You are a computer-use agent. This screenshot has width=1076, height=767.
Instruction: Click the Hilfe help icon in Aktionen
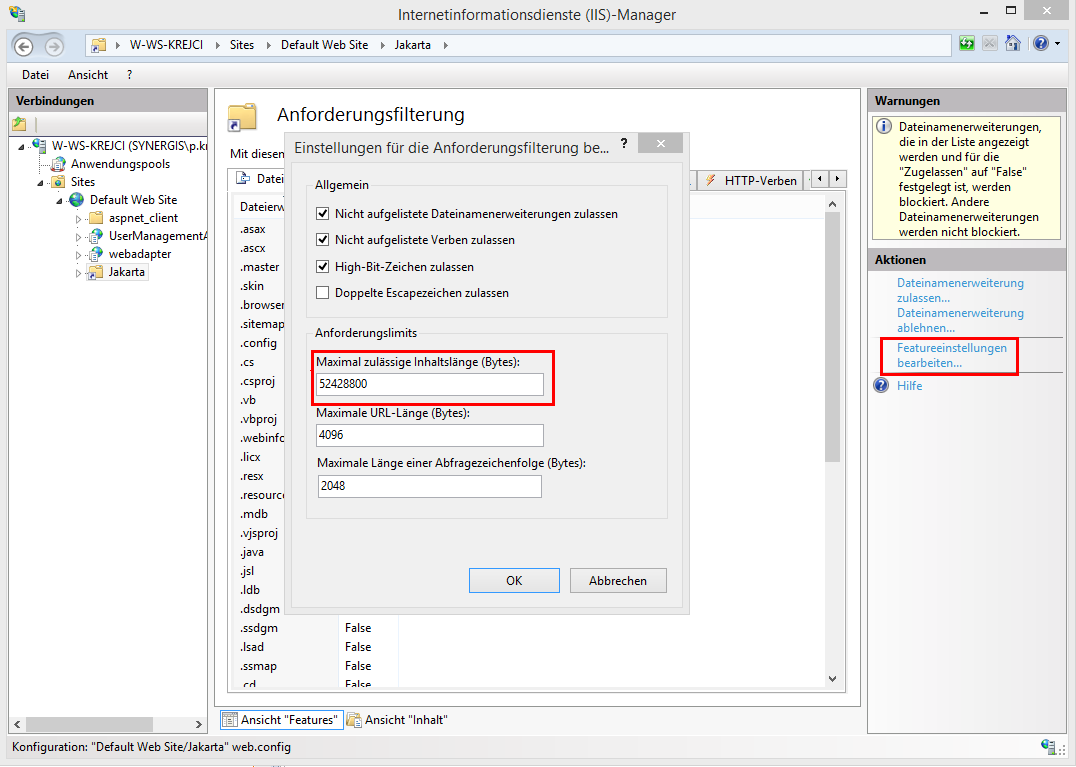(x=881, y=386)
